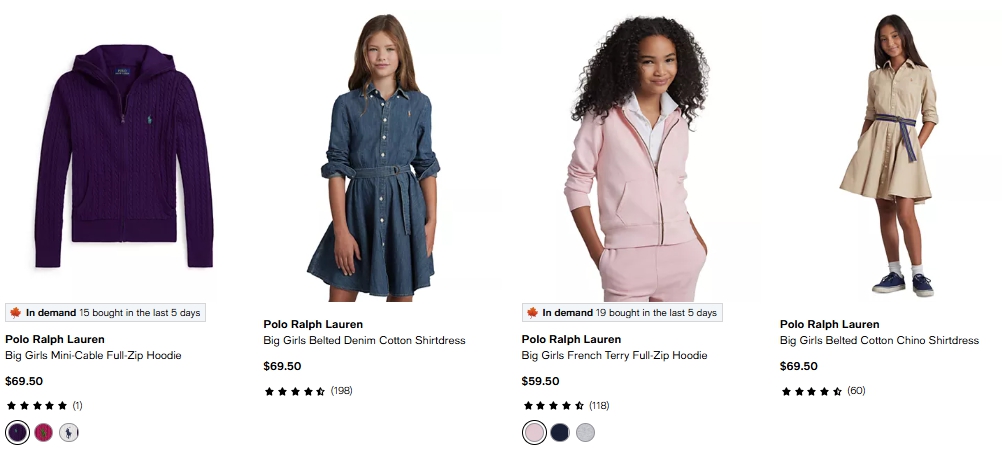The image size is (1002, 454).
Task: Open Big Girls Belted Denim Cotton Shirtdress link
Action: click(x=364, y=340)
